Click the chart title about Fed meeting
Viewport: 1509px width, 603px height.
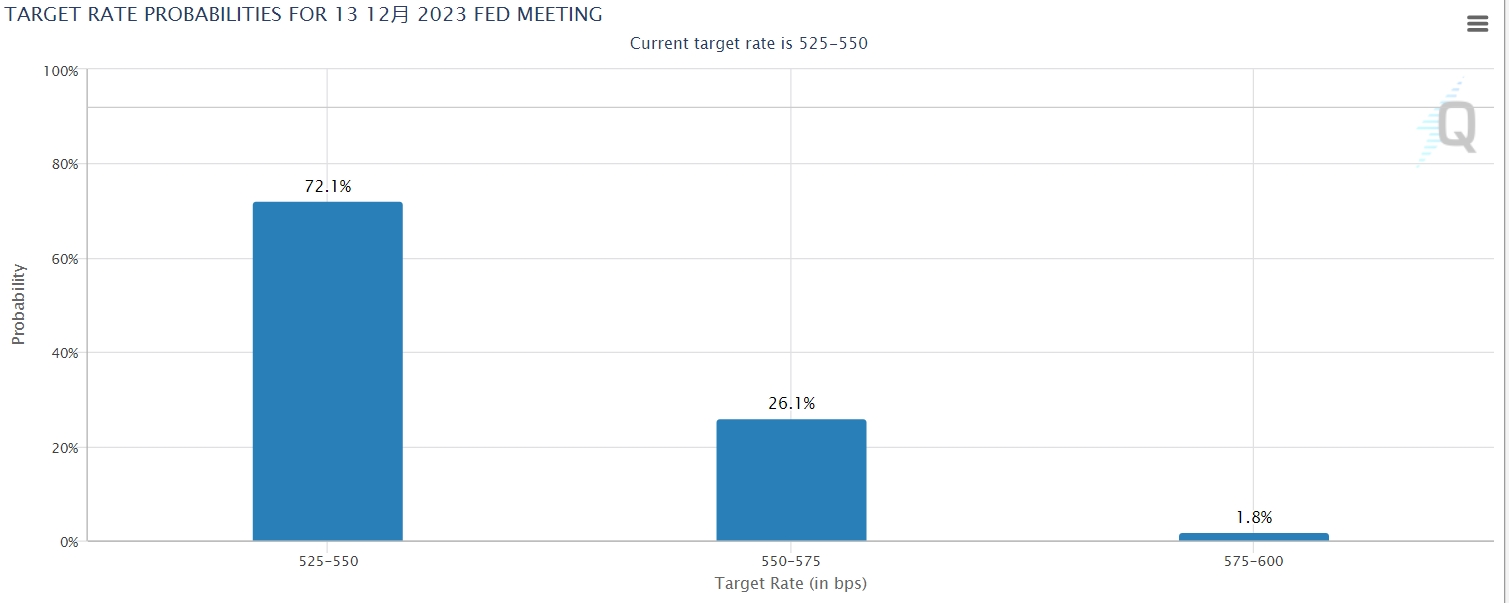click(x=304, y=14)
